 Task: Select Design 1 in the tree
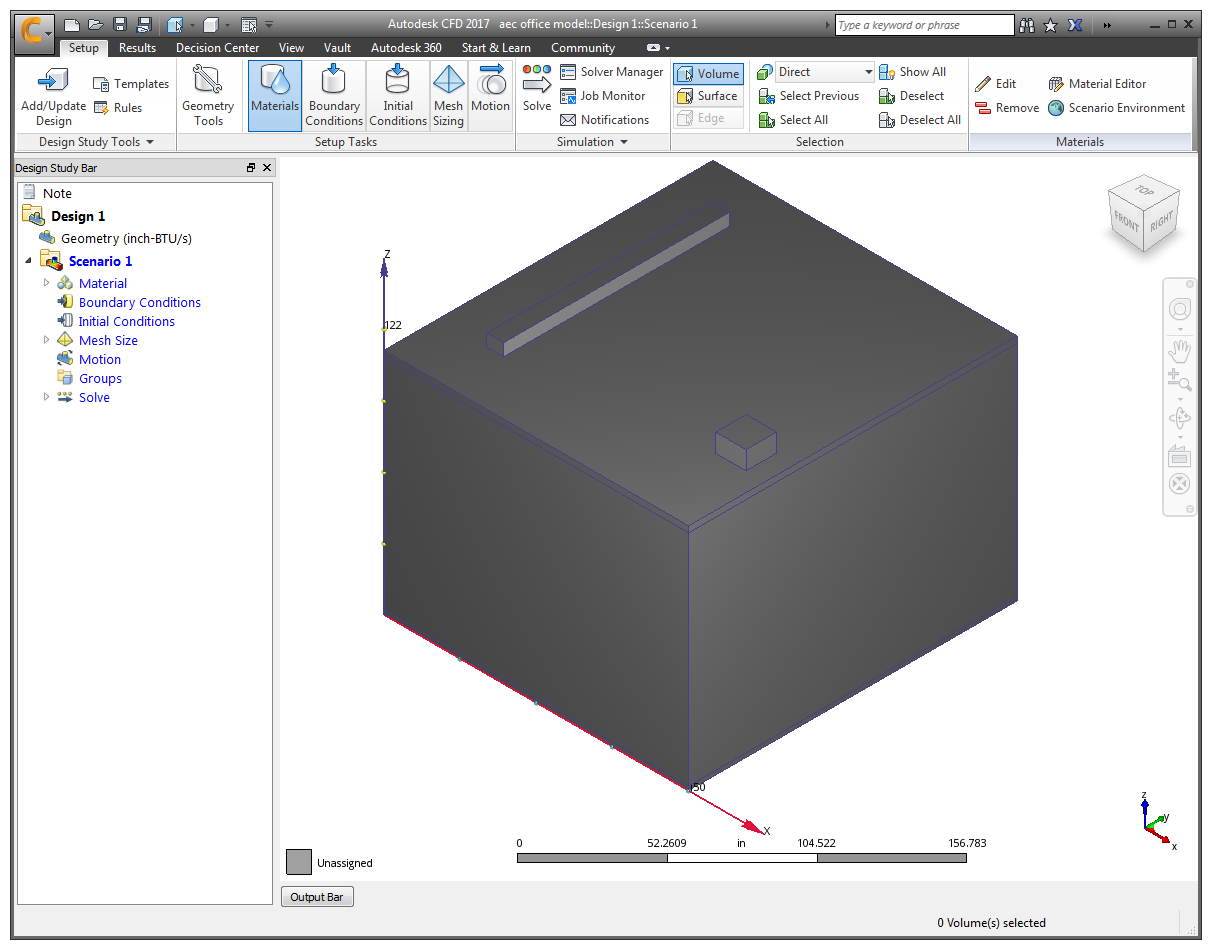pyautogui.click(x=78, y=216)
